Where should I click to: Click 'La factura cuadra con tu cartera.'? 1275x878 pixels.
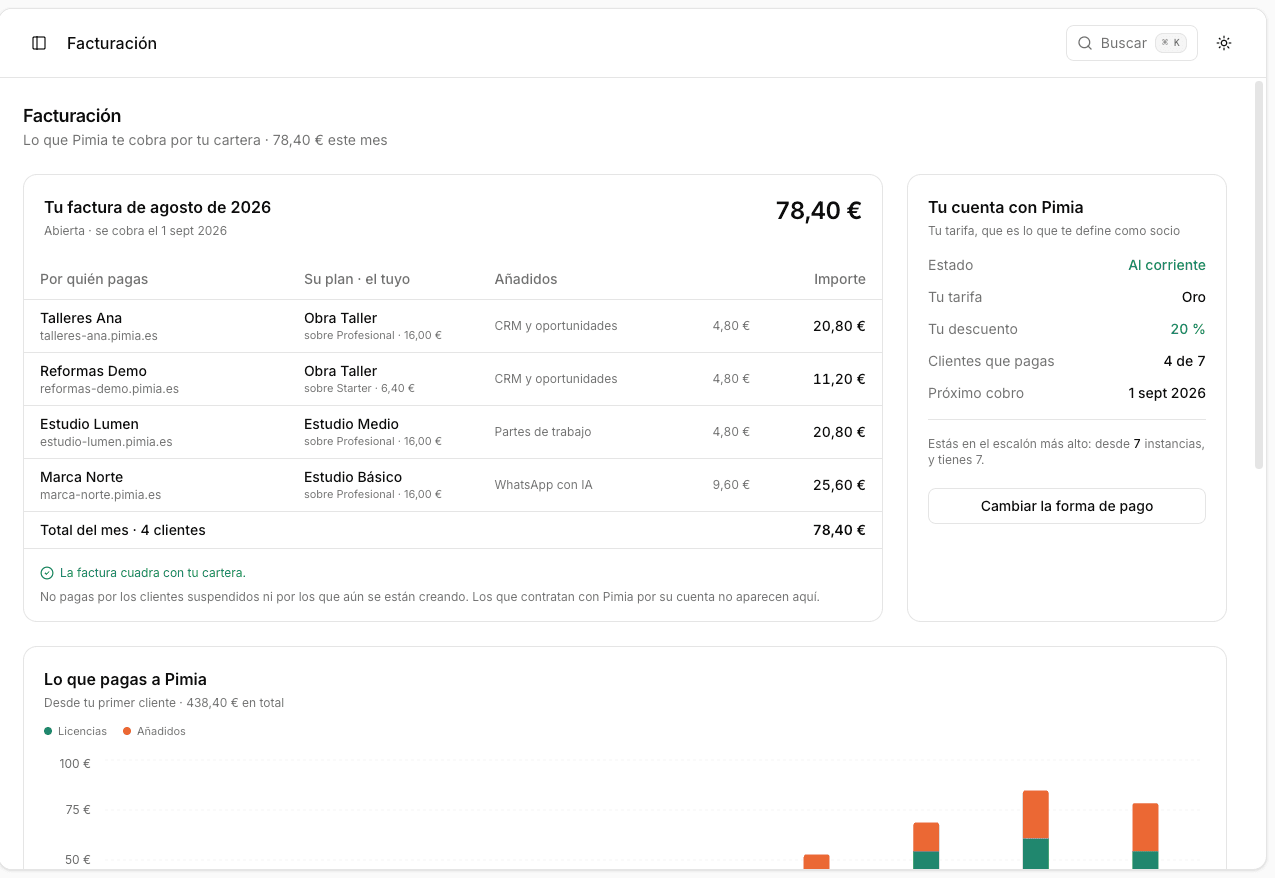(153, 573)
